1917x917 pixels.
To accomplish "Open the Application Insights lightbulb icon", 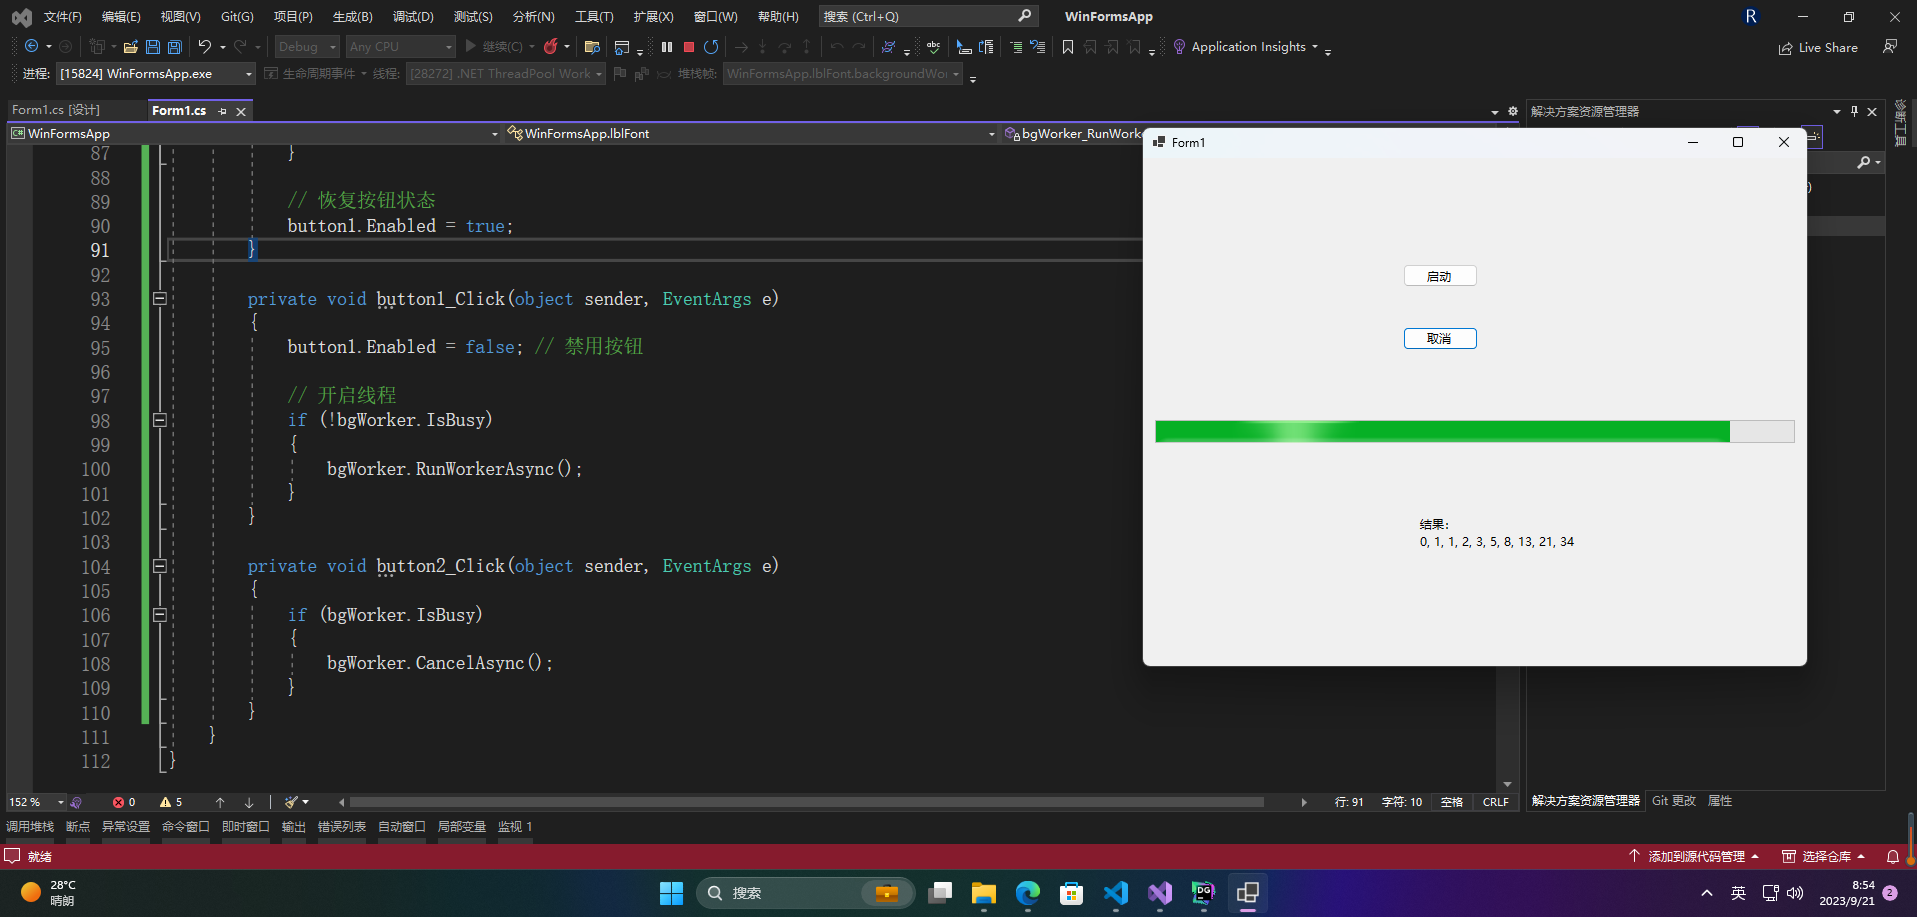I will [x=1179, y=47].
